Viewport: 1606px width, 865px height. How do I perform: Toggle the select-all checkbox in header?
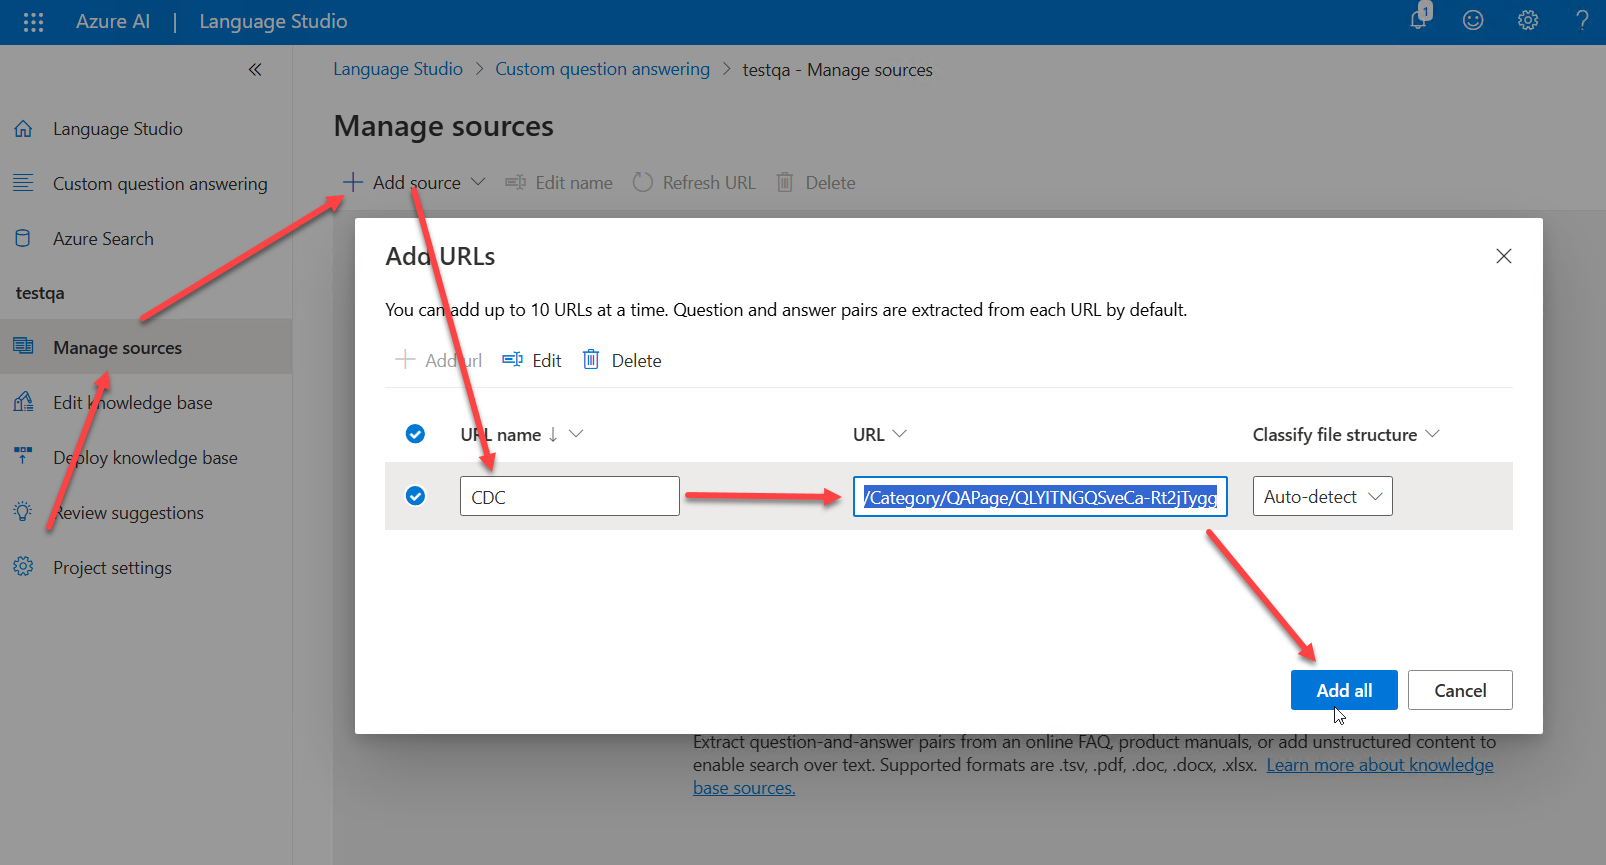415,434
